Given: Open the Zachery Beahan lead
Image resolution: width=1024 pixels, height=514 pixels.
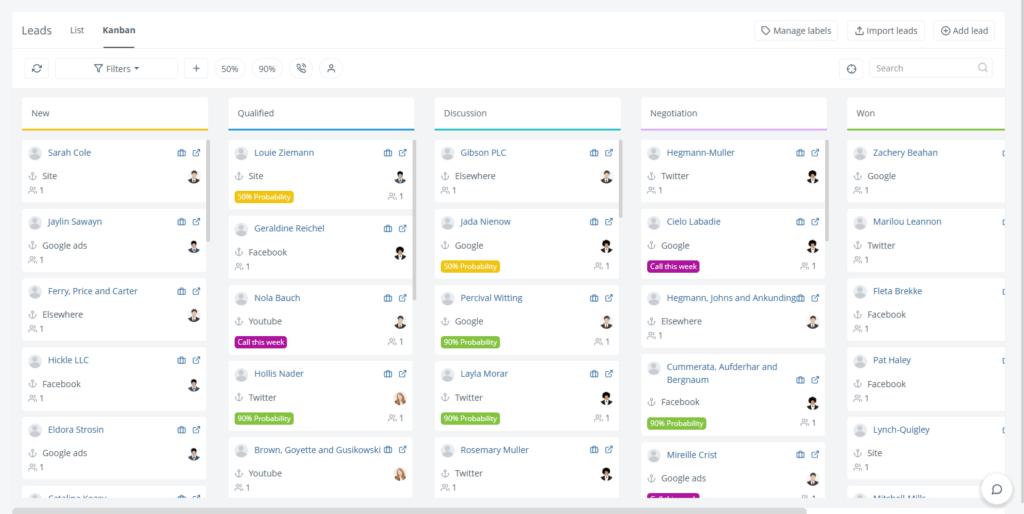Looking at the screenshot, I should [905, 153].
